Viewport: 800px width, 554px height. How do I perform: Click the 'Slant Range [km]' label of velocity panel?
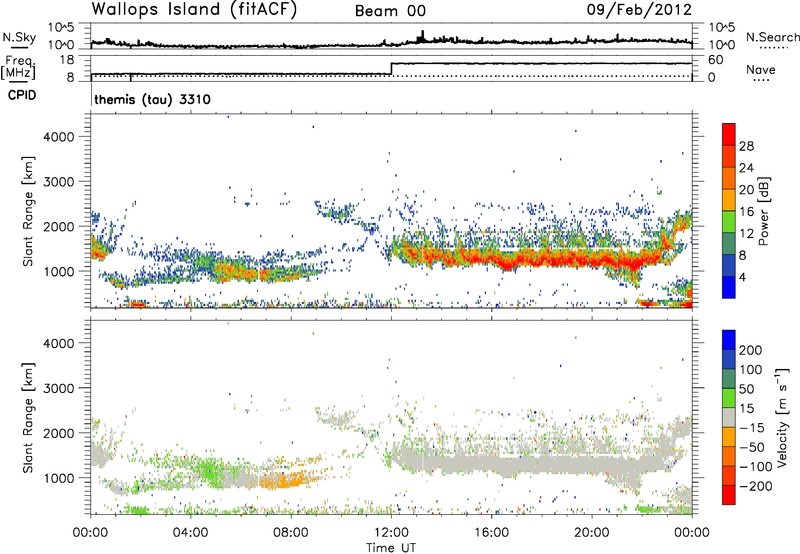click(x=28, y=418)
